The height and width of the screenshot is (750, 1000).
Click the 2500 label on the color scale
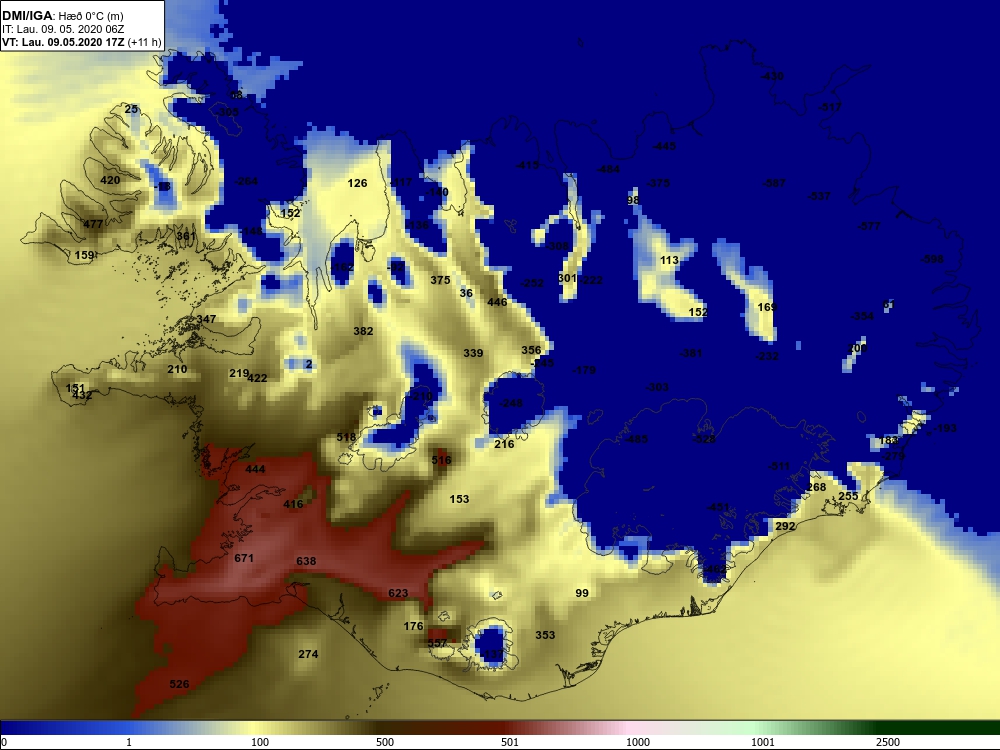click(887, 742)
